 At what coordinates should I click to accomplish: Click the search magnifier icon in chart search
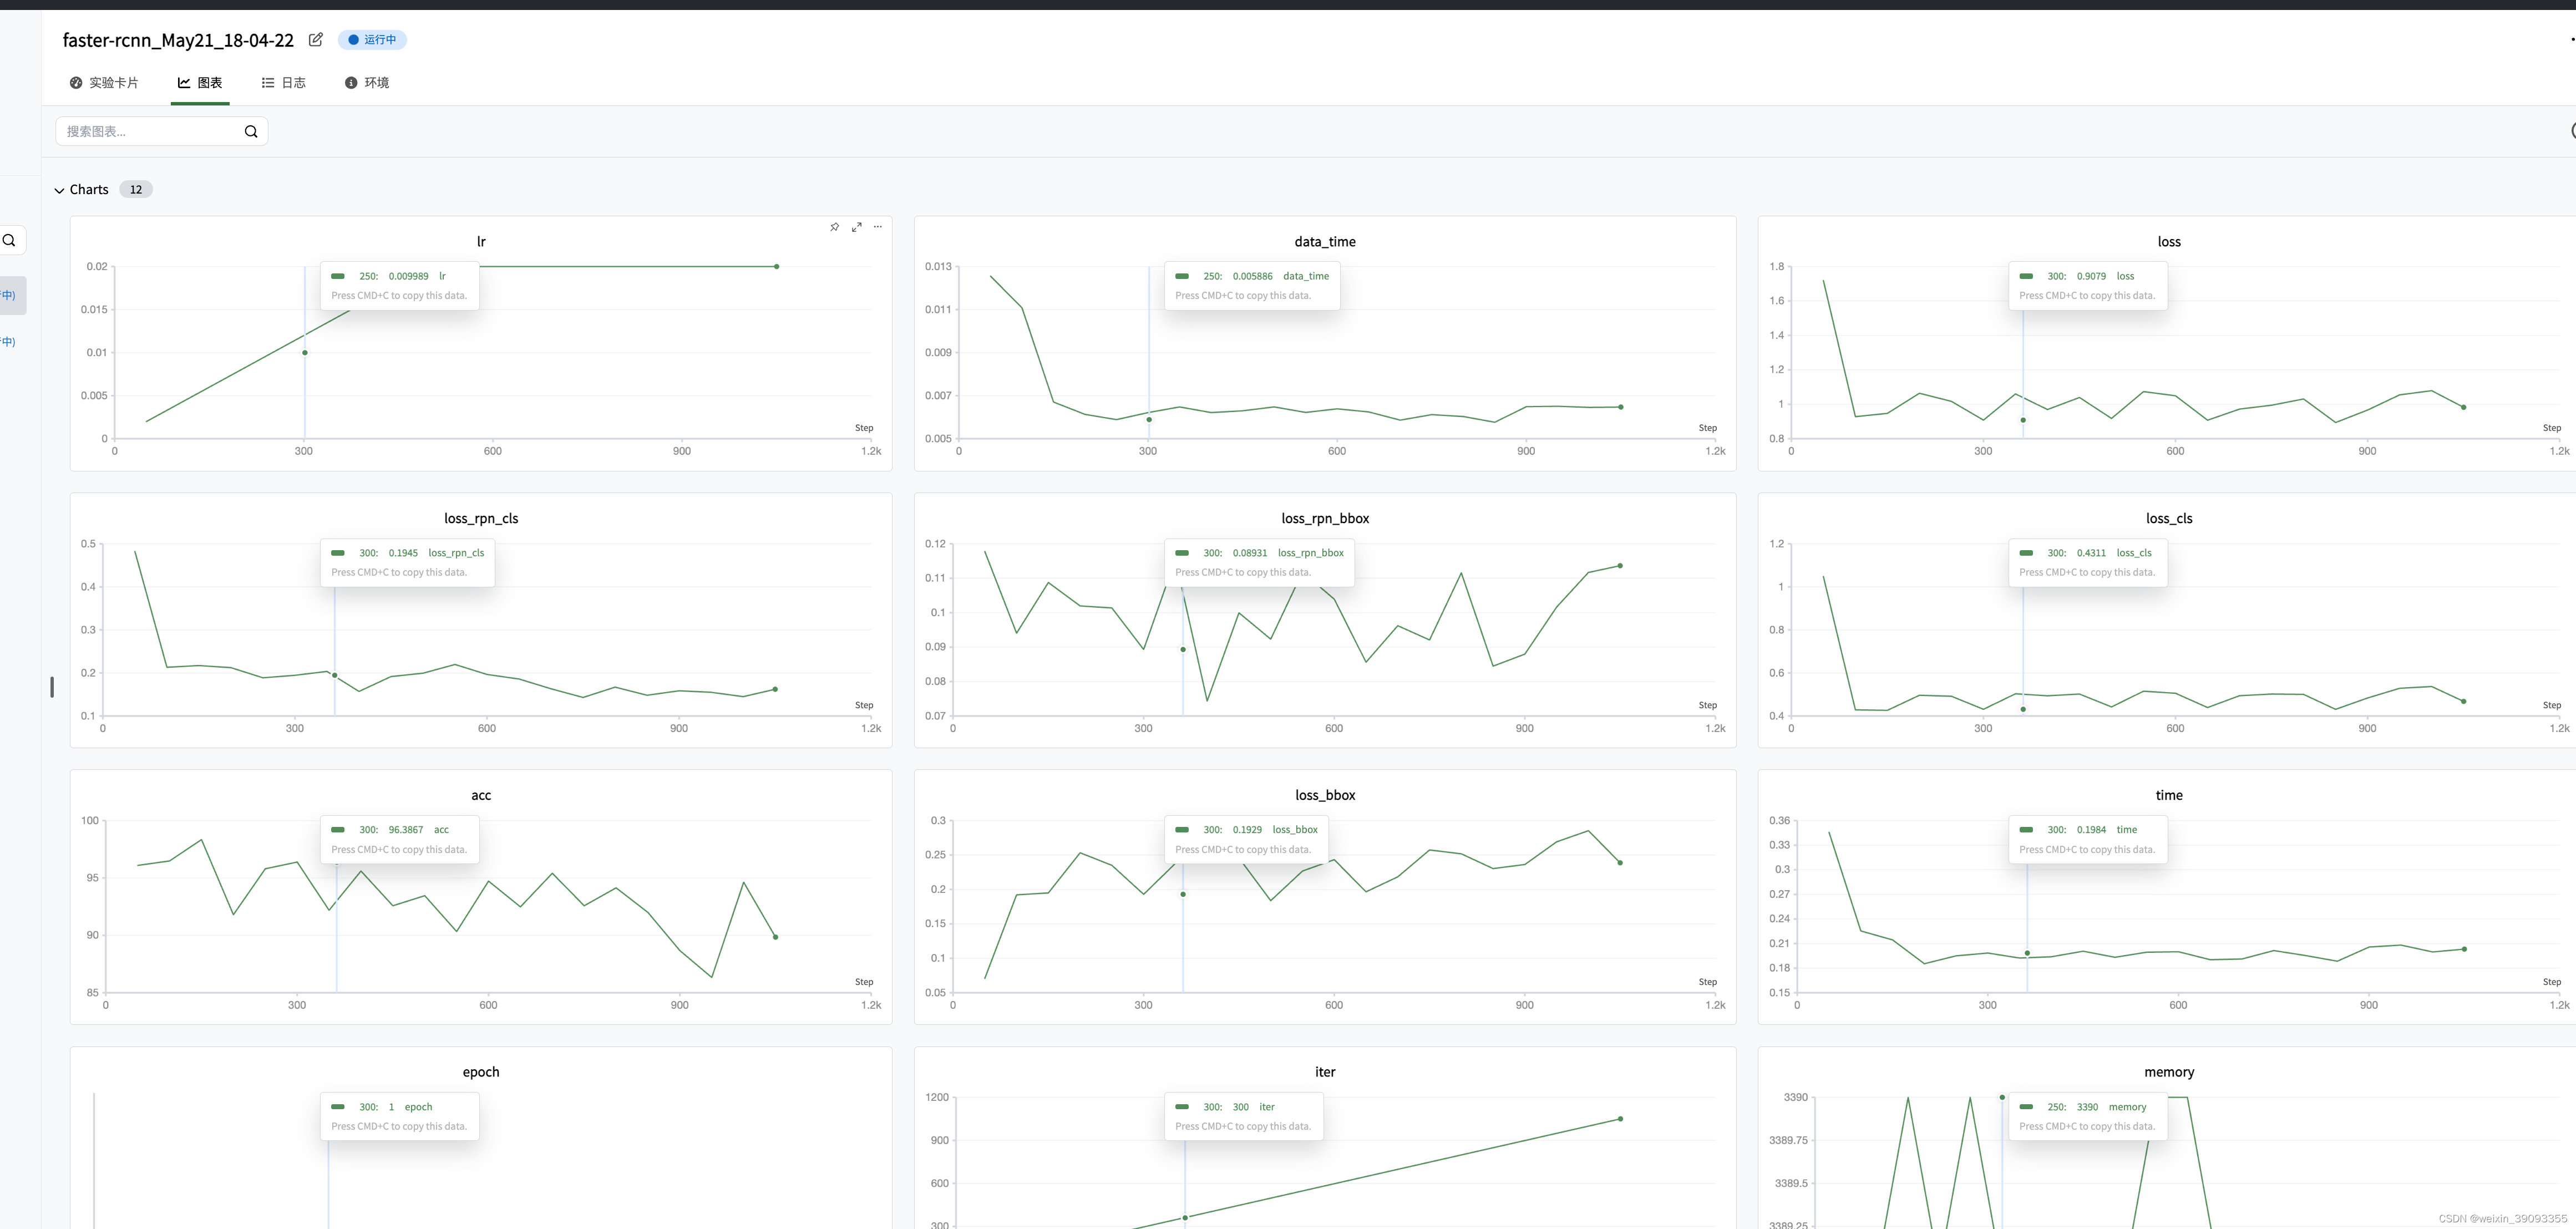coord(251,131)
